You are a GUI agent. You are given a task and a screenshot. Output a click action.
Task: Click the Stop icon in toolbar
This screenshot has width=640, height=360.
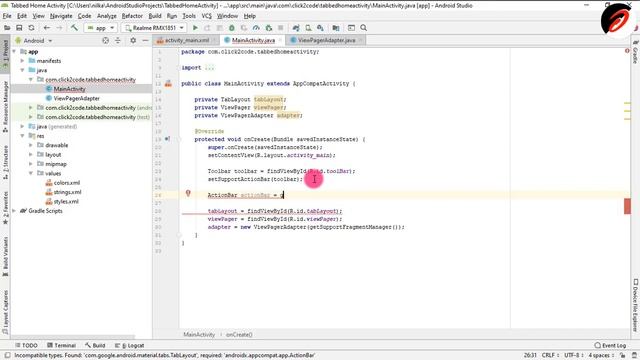pos(280,28)
